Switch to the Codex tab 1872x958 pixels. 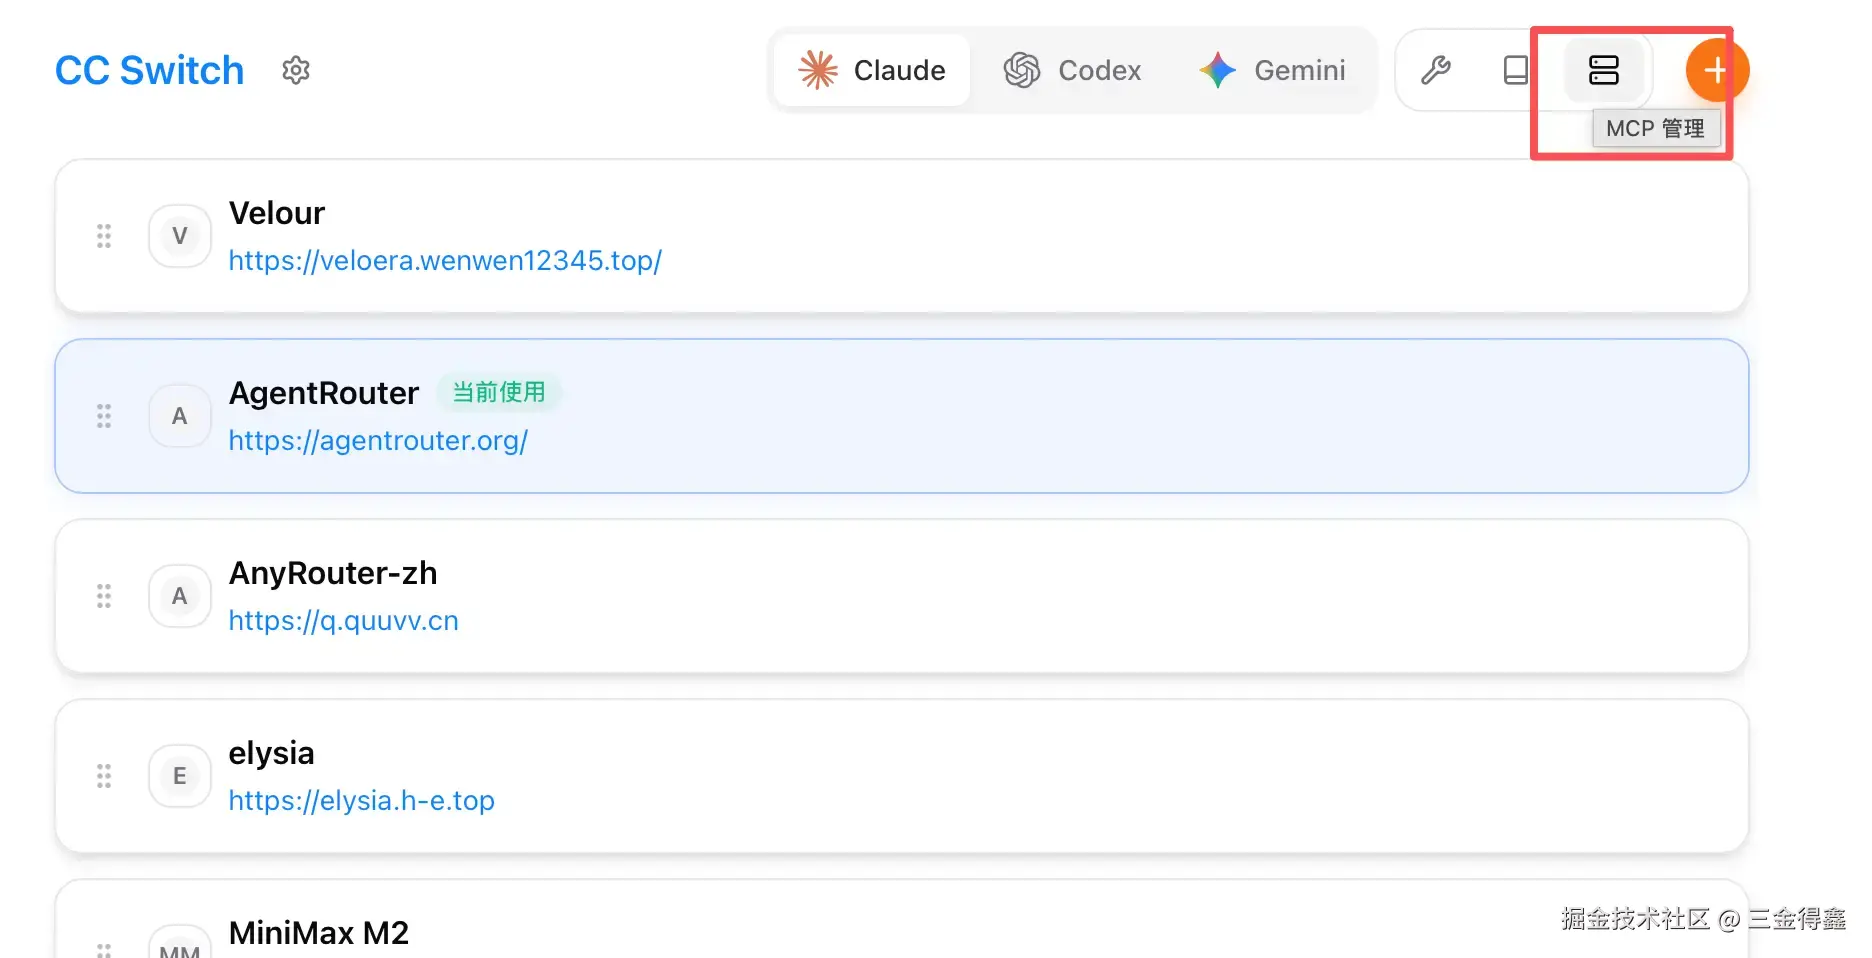click(x=1072, y=70)
